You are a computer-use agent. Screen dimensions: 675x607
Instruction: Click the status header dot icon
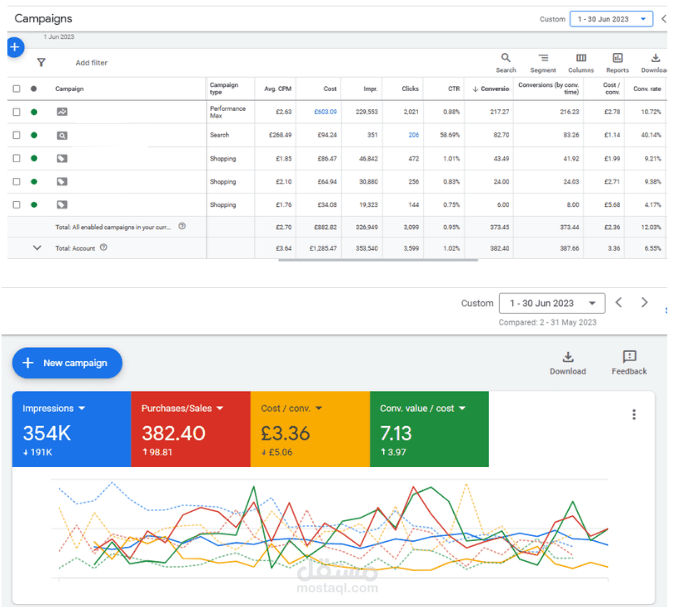pos(34,89)
